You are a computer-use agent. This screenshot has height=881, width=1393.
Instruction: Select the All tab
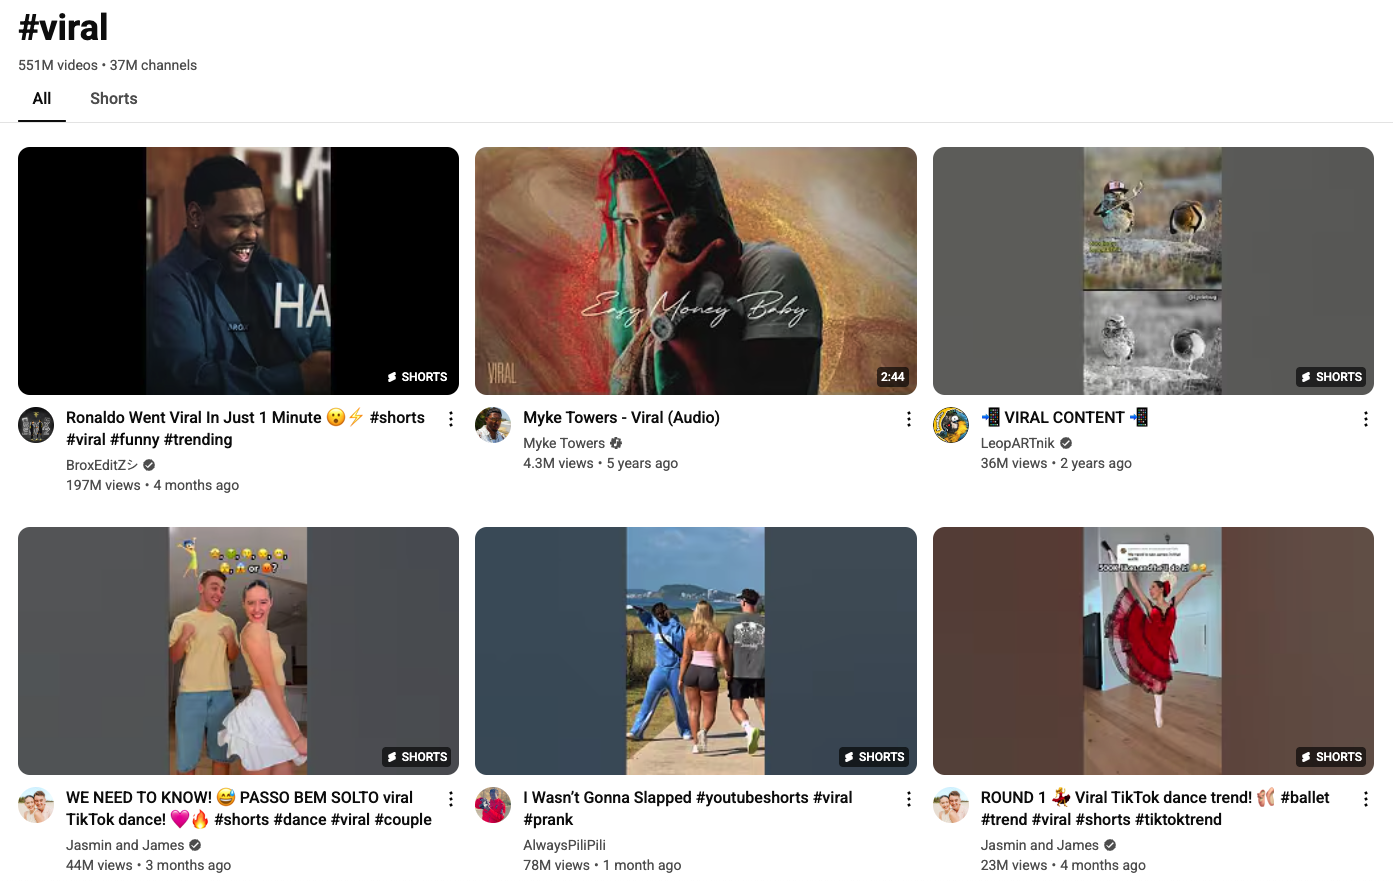(42, 99)
